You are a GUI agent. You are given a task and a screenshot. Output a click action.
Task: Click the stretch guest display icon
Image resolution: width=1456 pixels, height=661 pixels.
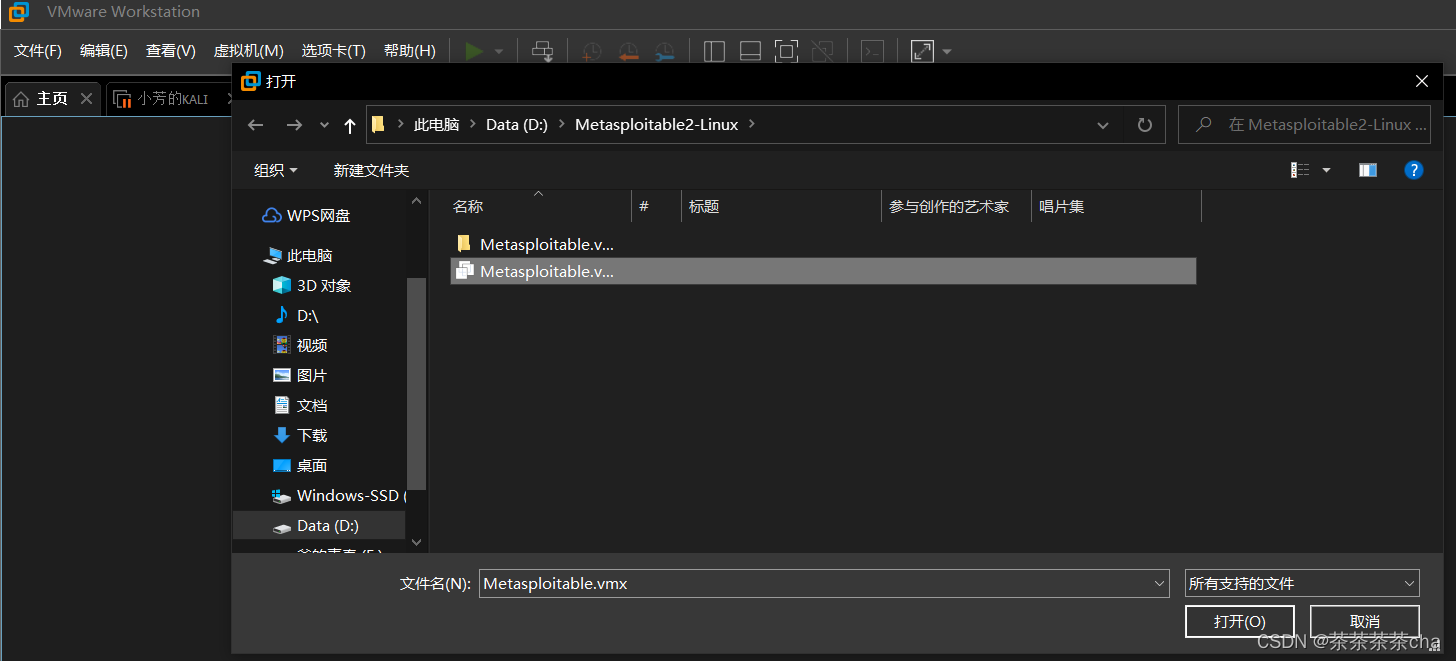pyautogui.click(x=922, y=51)
